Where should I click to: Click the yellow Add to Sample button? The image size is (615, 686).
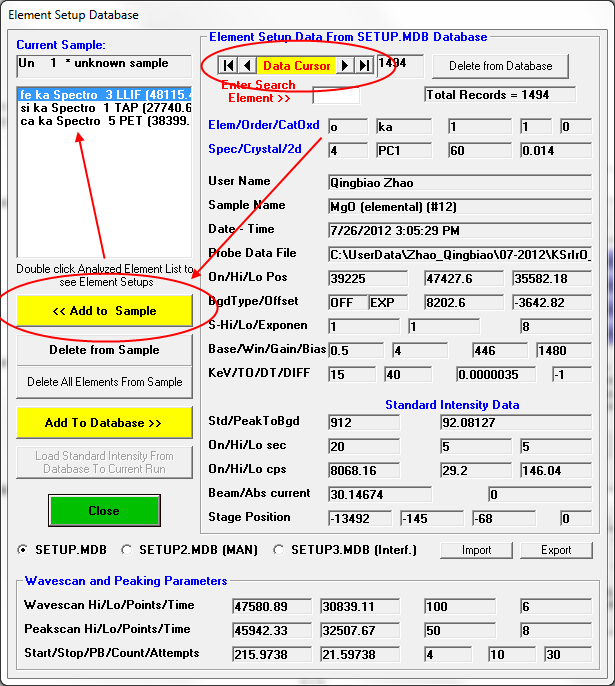pos(104,311)
